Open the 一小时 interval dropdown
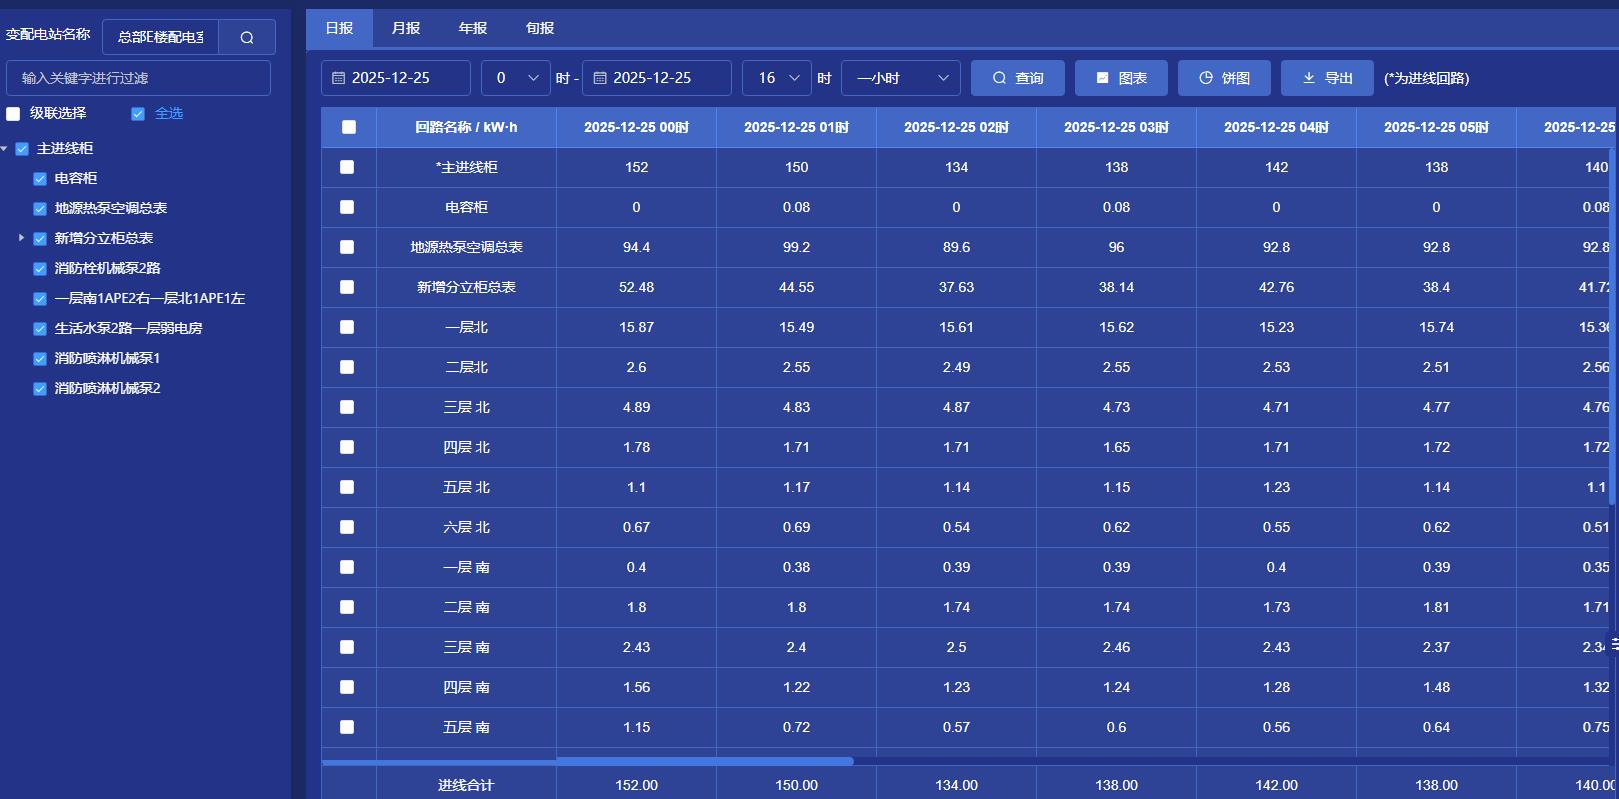The width and height of the screenshot is (1619, 799). point(900,78)
